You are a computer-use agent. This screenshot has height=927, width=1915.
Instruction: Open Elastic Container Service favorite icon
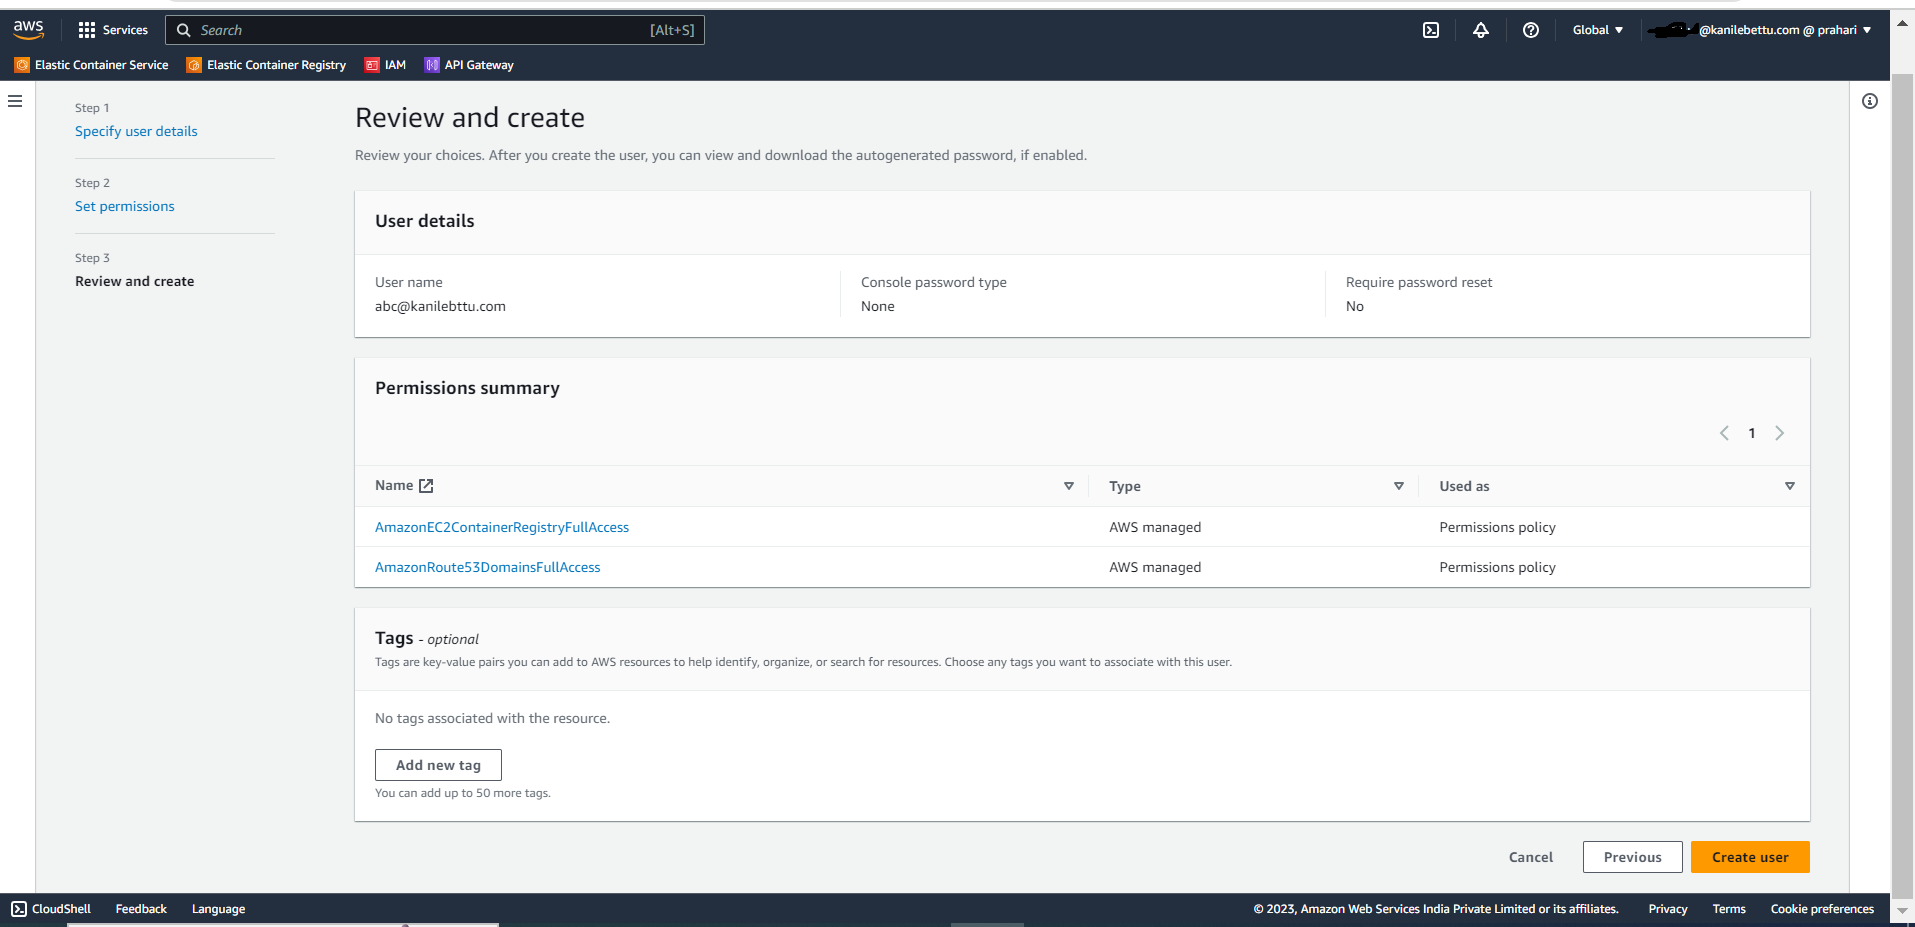22,65
